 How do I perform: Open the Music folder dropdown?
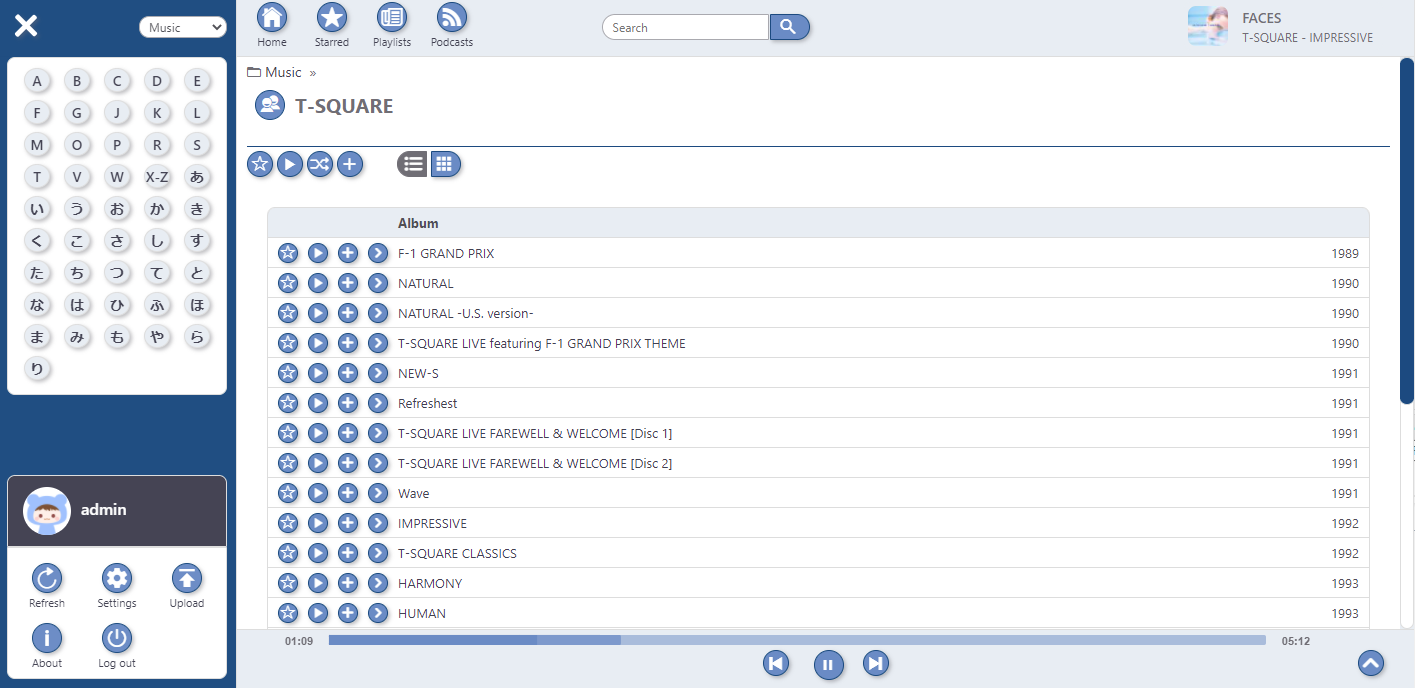(183, 27)
